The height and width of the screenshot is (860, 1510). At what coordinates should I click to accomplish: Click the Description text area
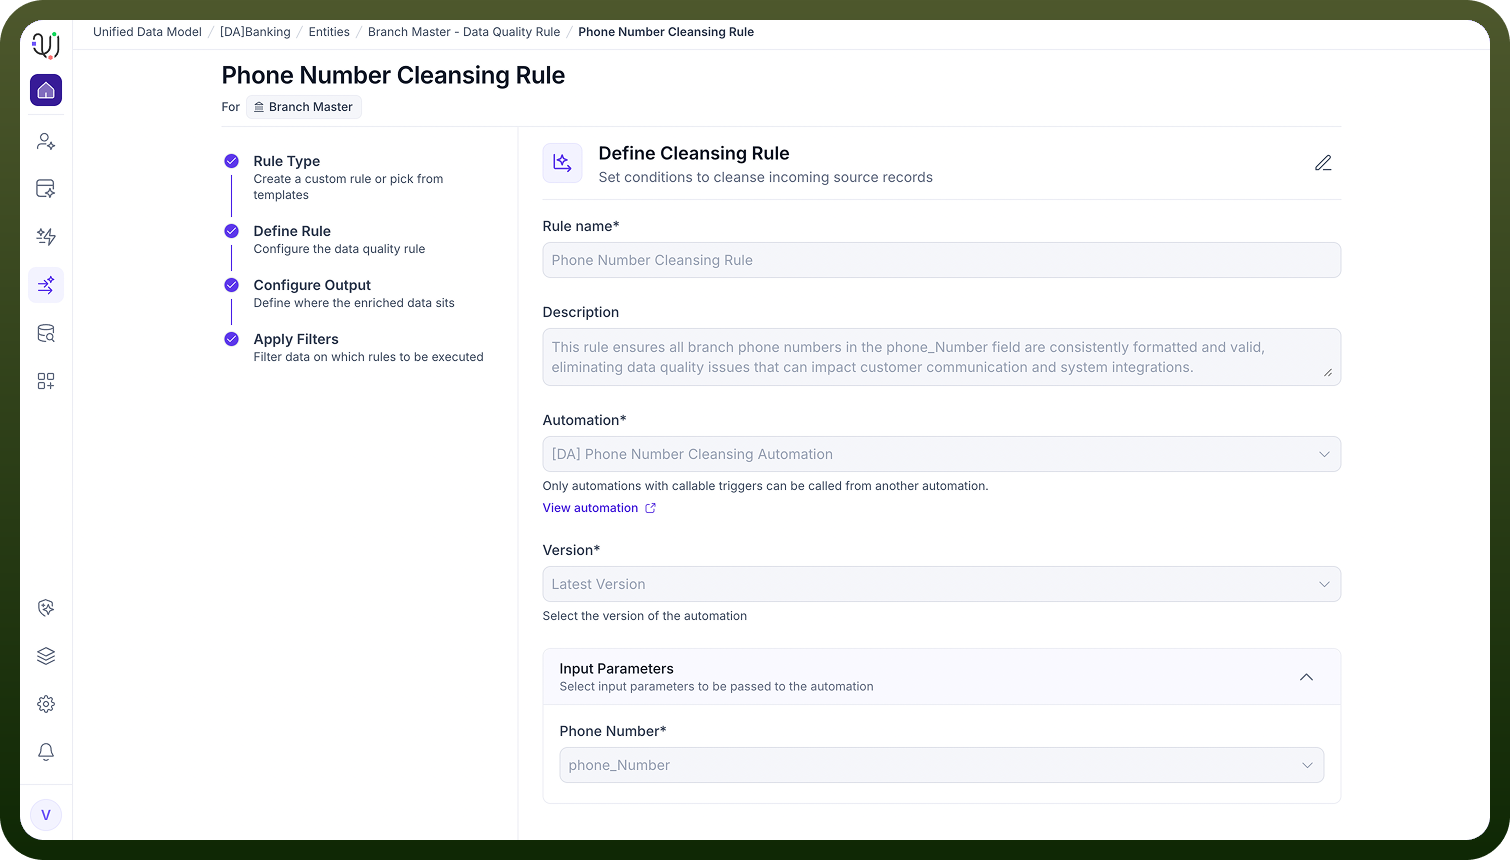point(941,357)
